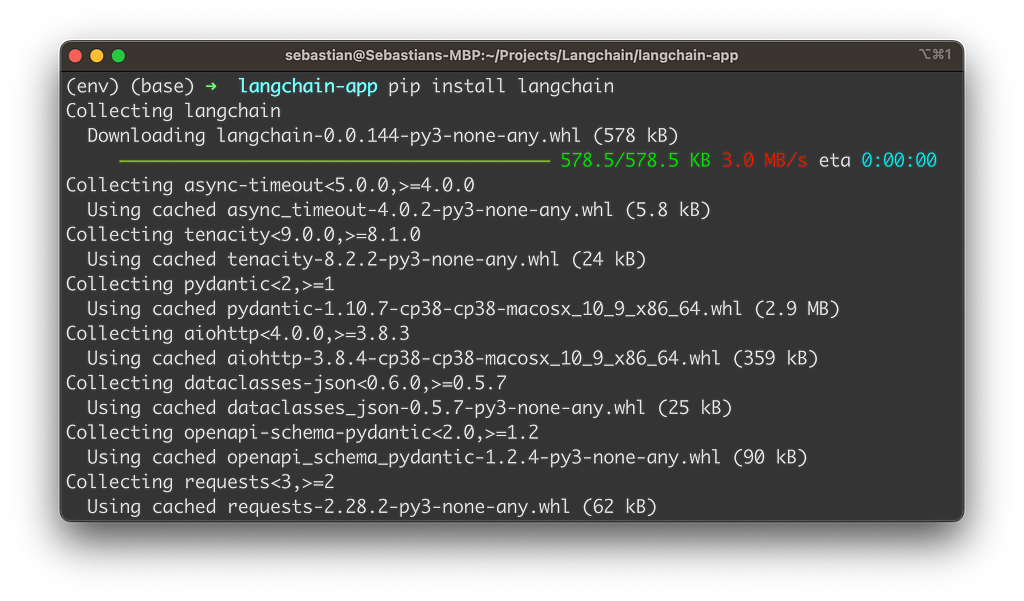Click the red '3.0 MB/s' speed value

pos(764,161)
